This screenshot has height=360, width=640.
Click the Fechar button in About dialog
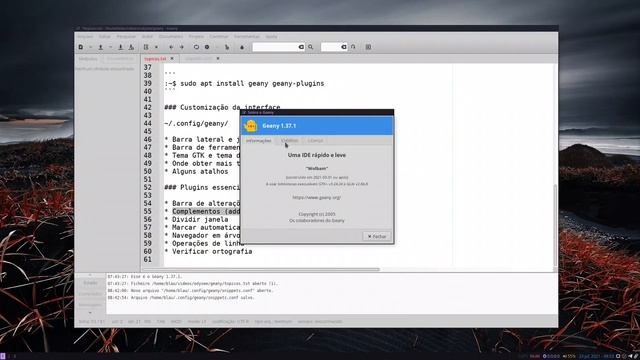(377, 236)
